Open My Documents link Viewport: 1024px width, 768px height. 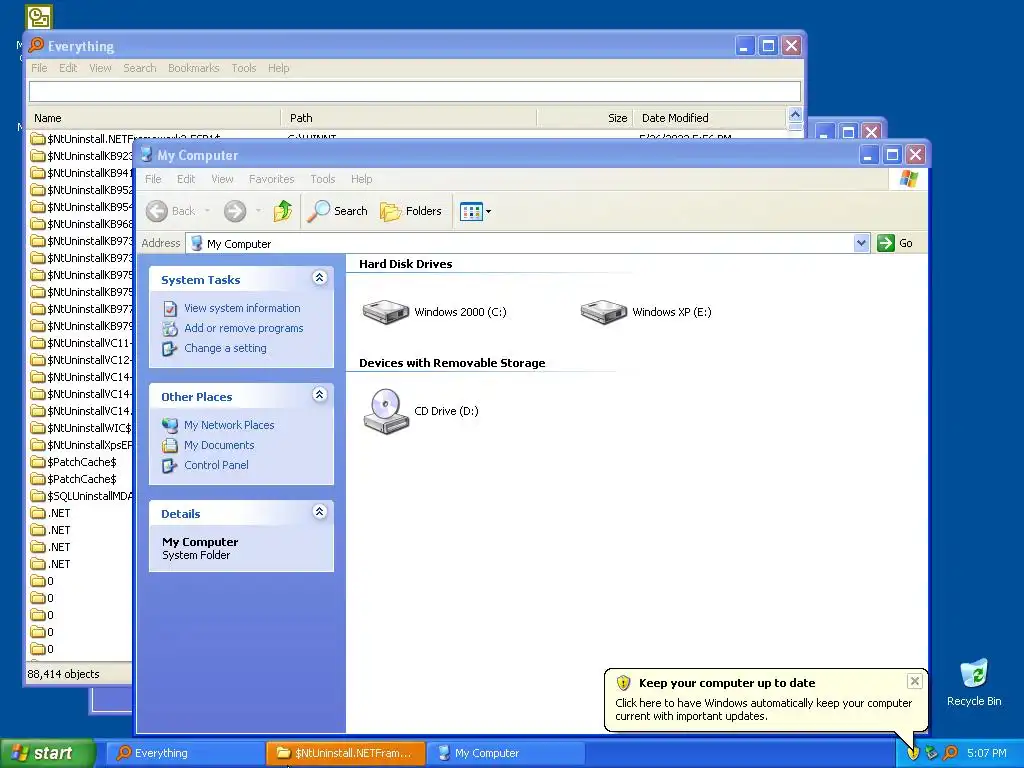click(x=219, y=445)
